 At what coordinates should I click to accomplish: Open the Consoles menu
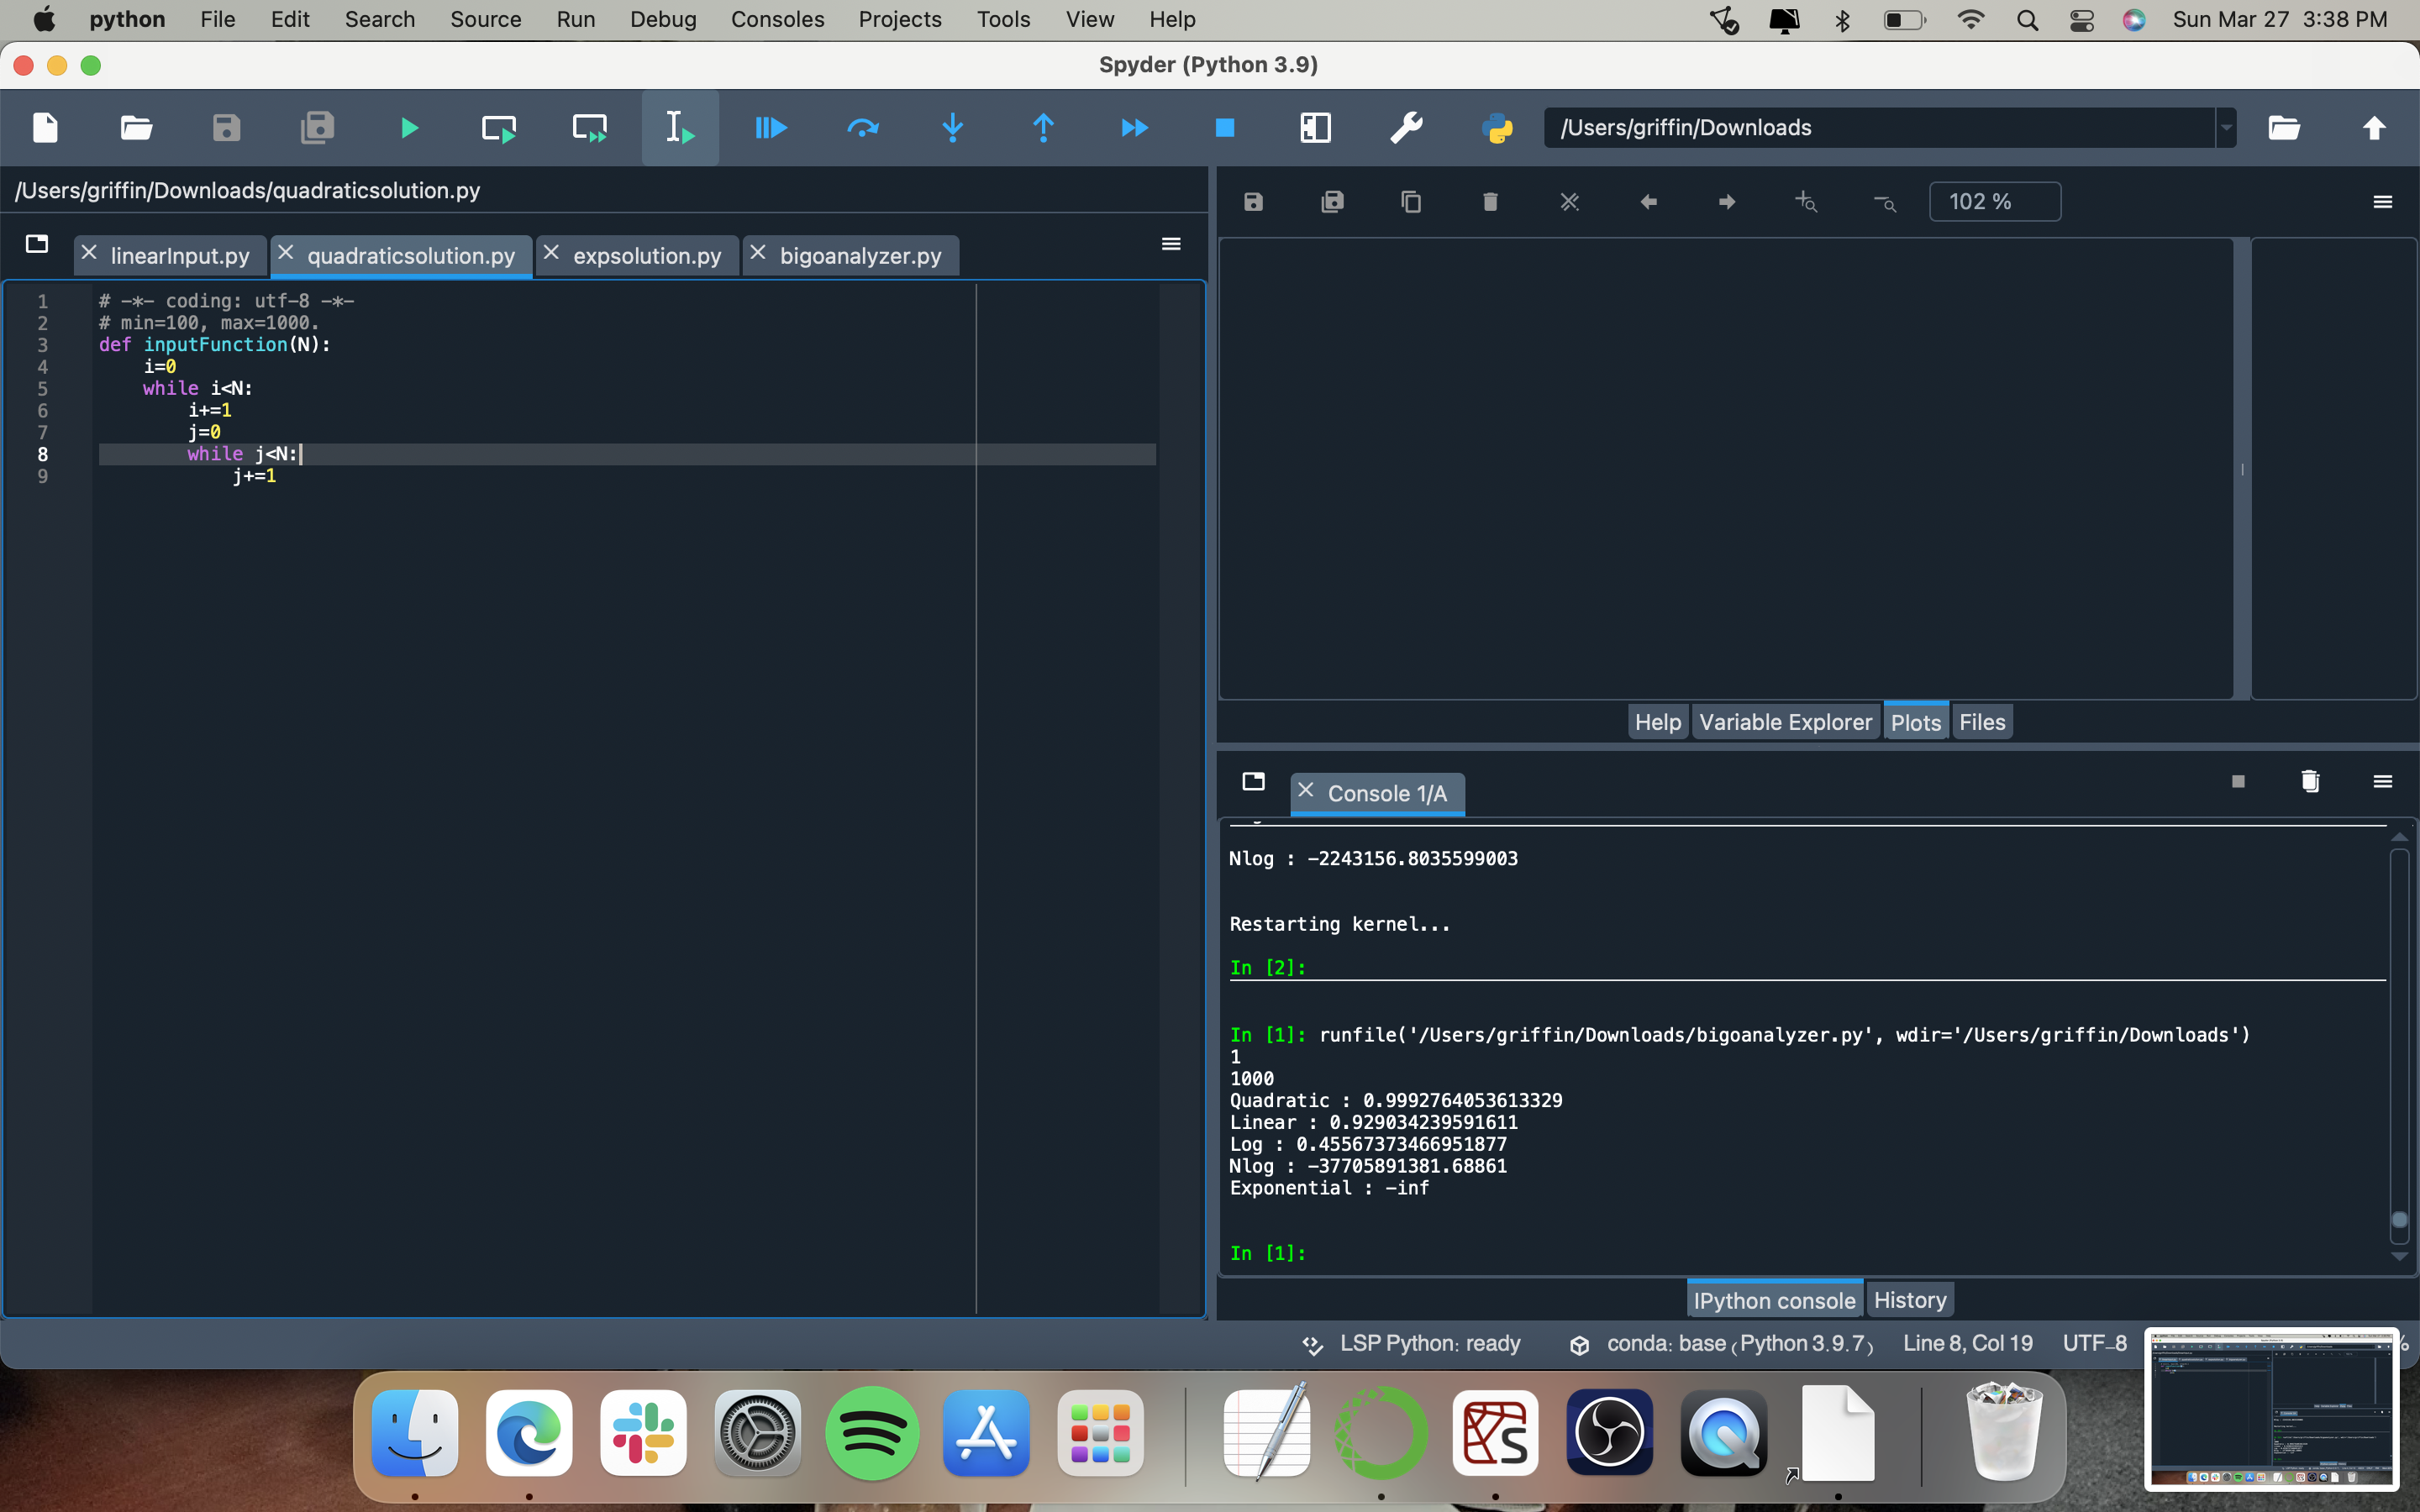tap(777, 20)
